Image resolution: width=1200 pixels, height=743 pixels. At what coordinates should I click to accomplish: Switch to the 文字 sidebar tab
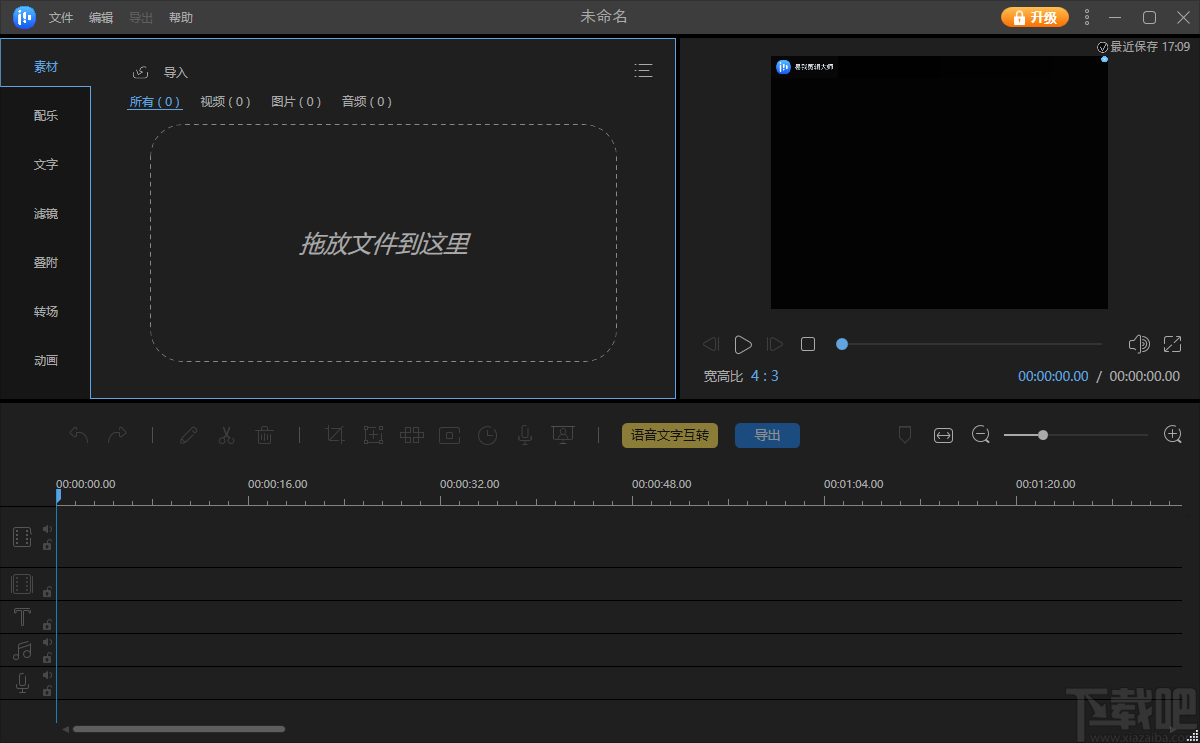click(46, 164)
